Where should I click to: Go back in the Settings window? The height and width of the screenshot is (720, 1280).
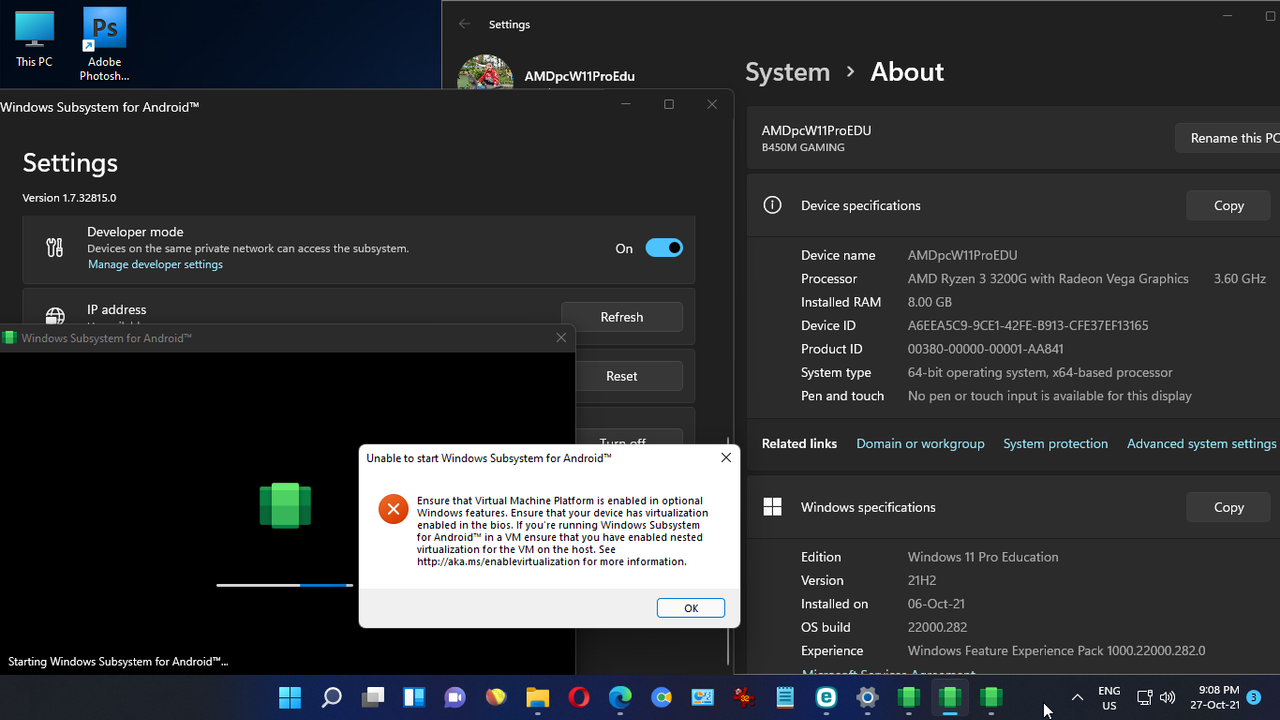[463, 24]
